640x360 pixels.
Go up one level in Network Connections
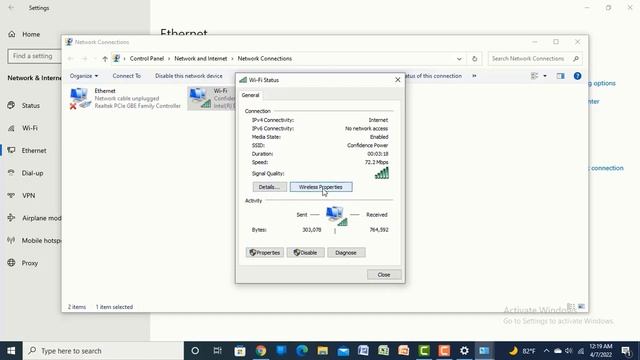click(105, 59)
